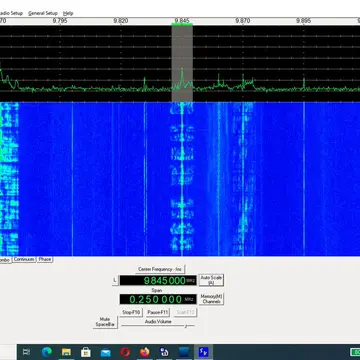Viewport: 360px width, 360px height.
Task: Open File Explorer from the taskbar
Action: [66, 352]
